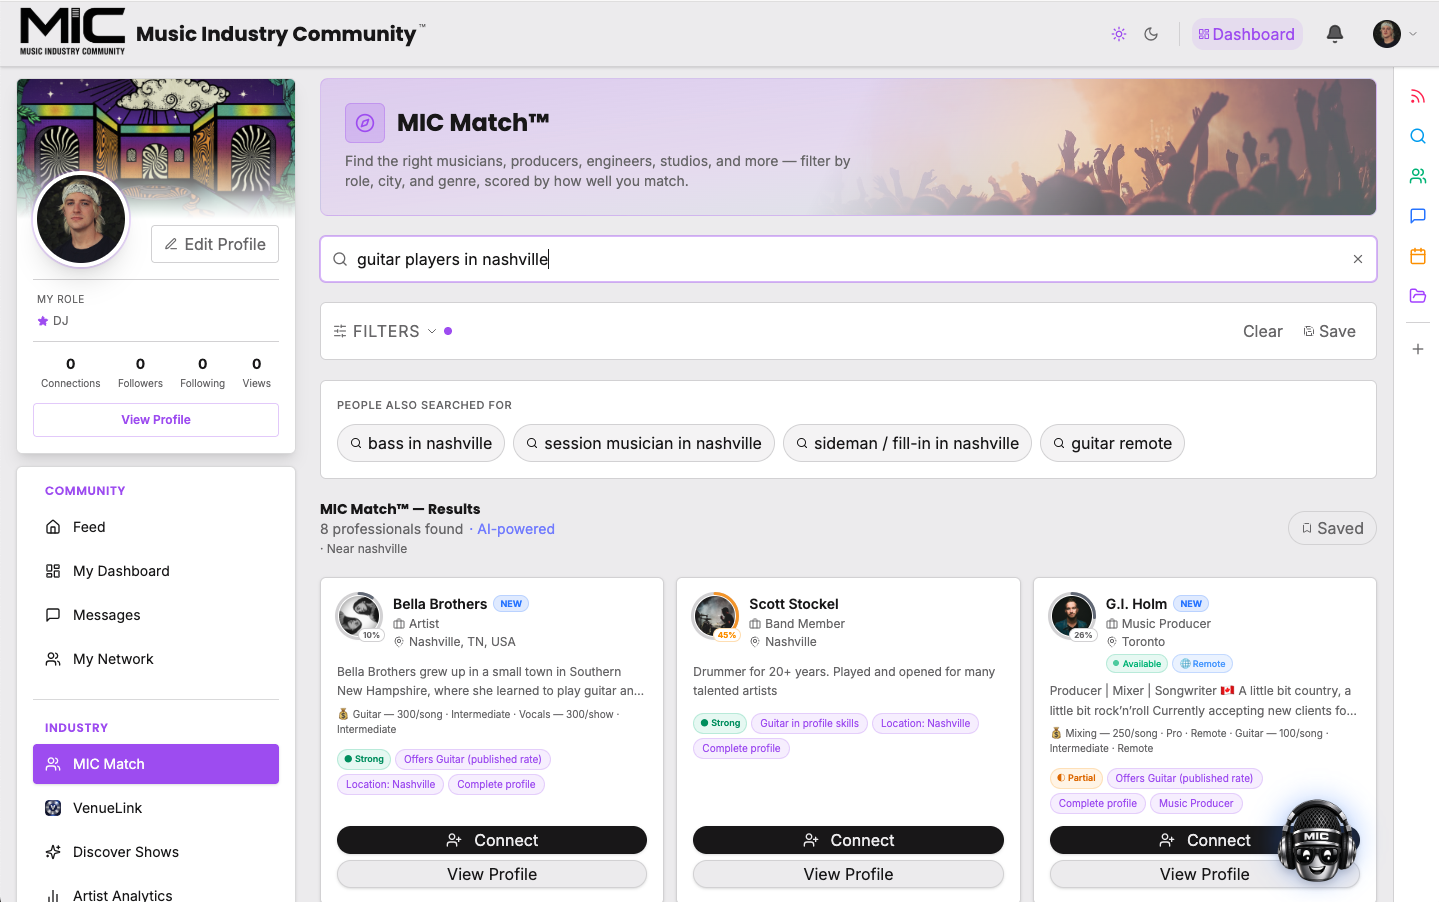
Task: Open the Bella Brothers name link
Action: point(440,604)
